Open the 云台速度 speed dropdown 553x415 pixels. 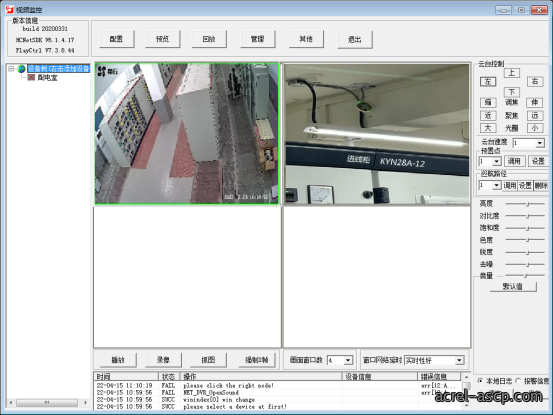pyautogui.click(x=539, y=143)
